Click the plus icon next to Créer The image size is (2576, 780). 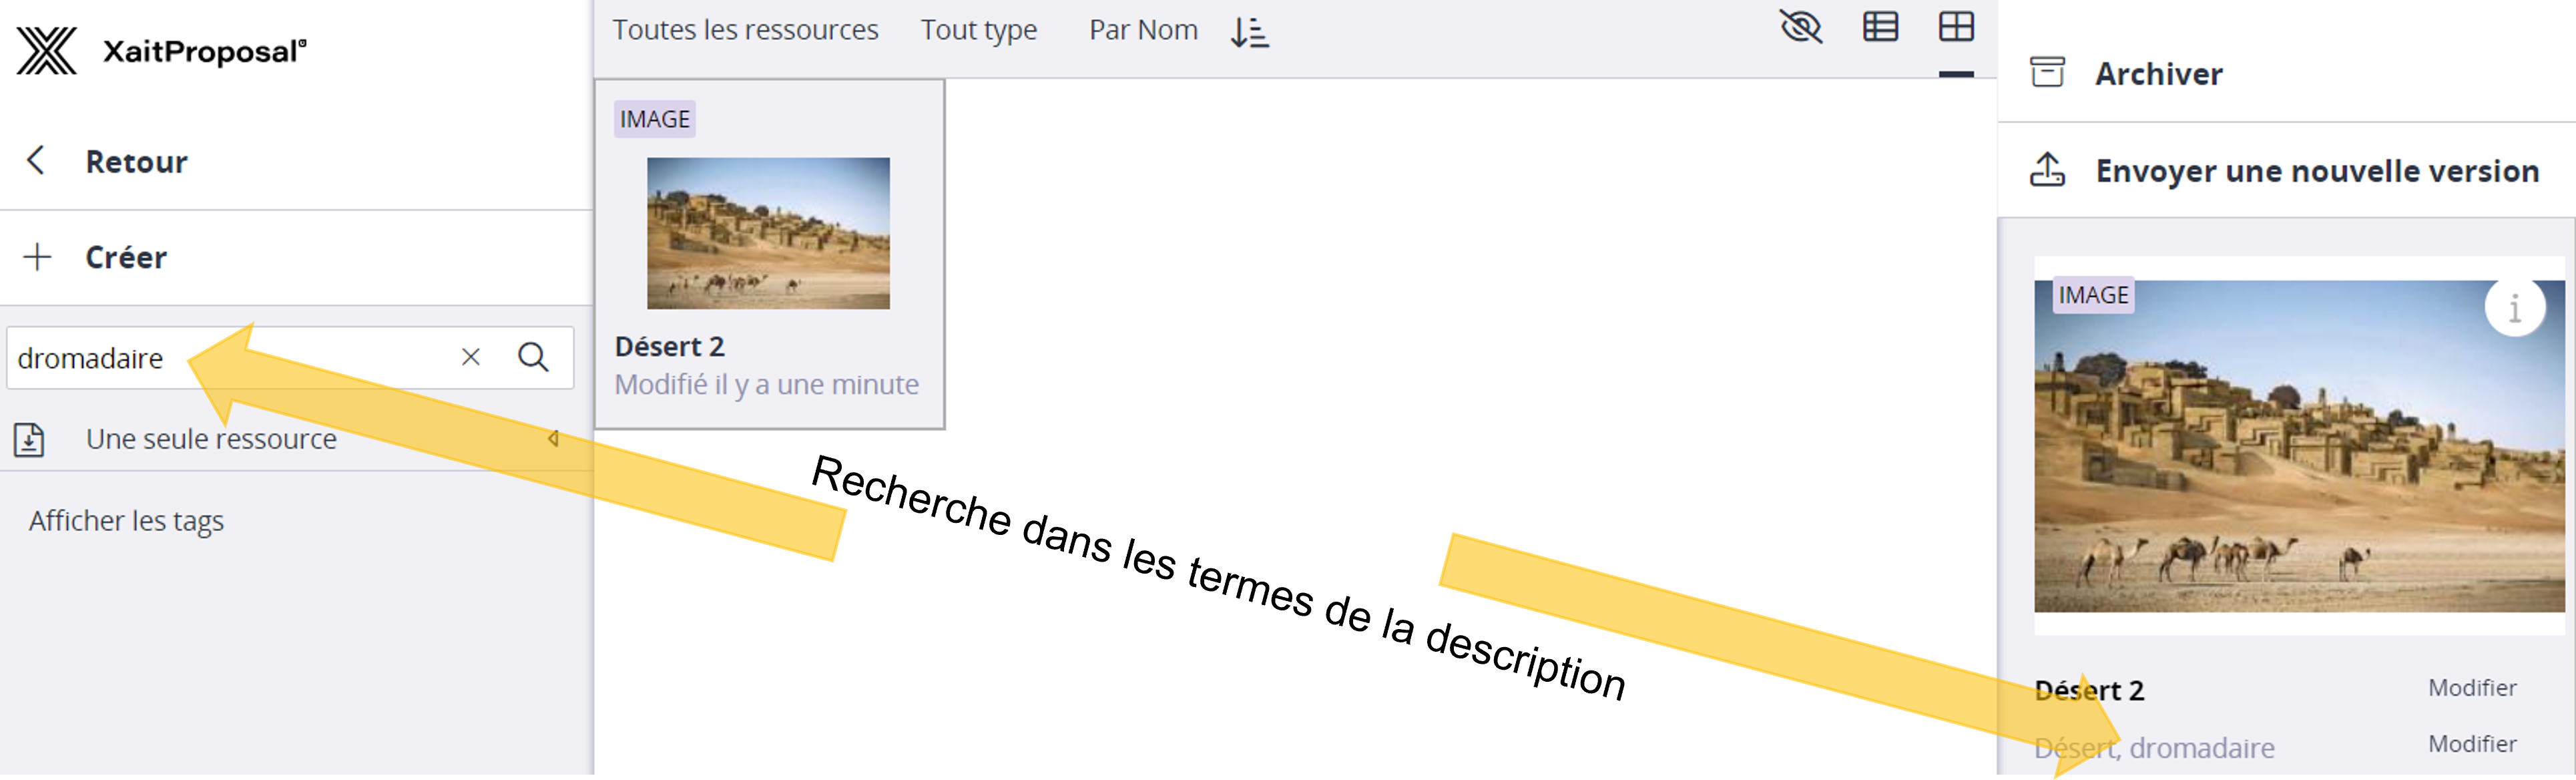click(x=37, y=257)
